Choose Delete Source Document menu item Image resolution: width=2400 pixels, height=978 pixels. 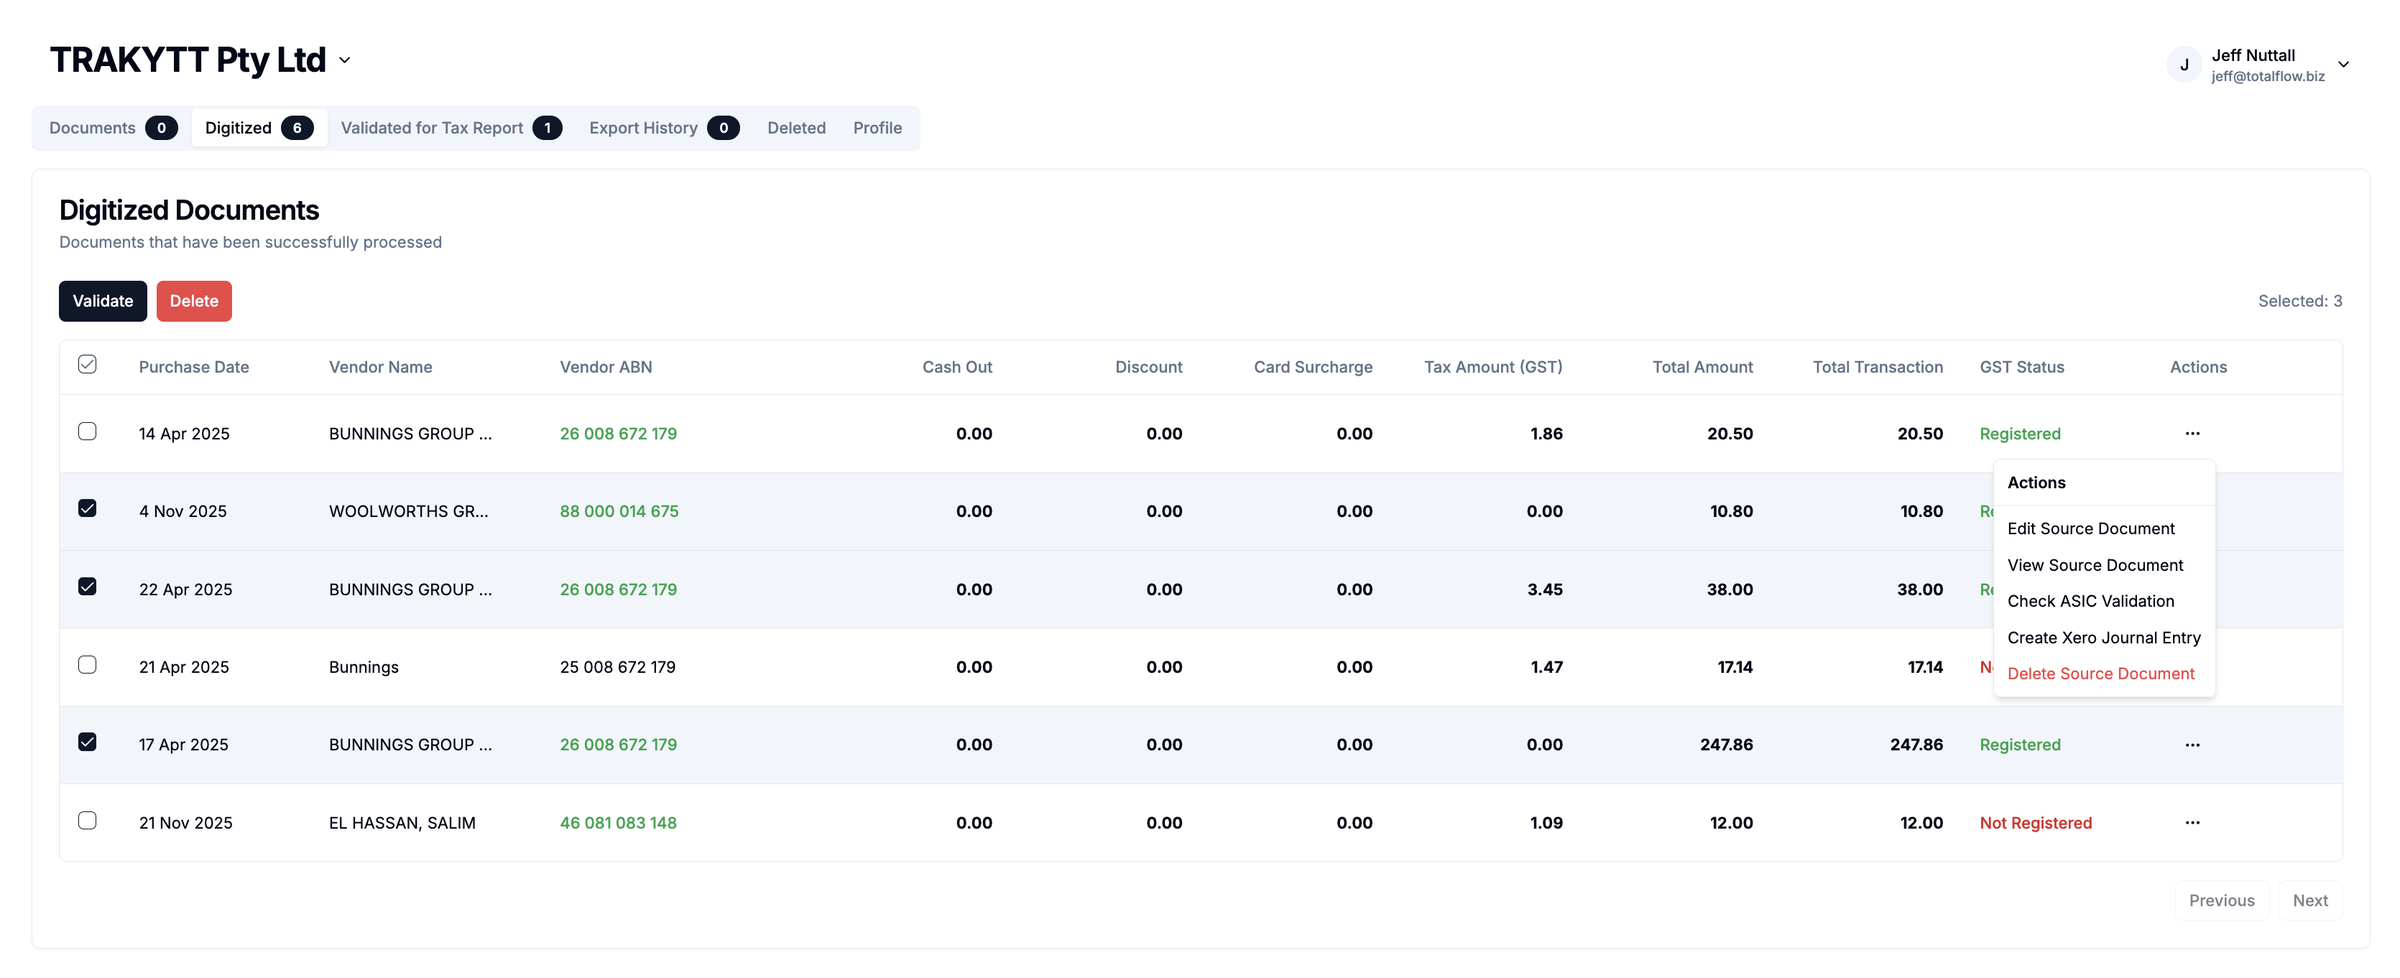click(x=2100, y=674)
